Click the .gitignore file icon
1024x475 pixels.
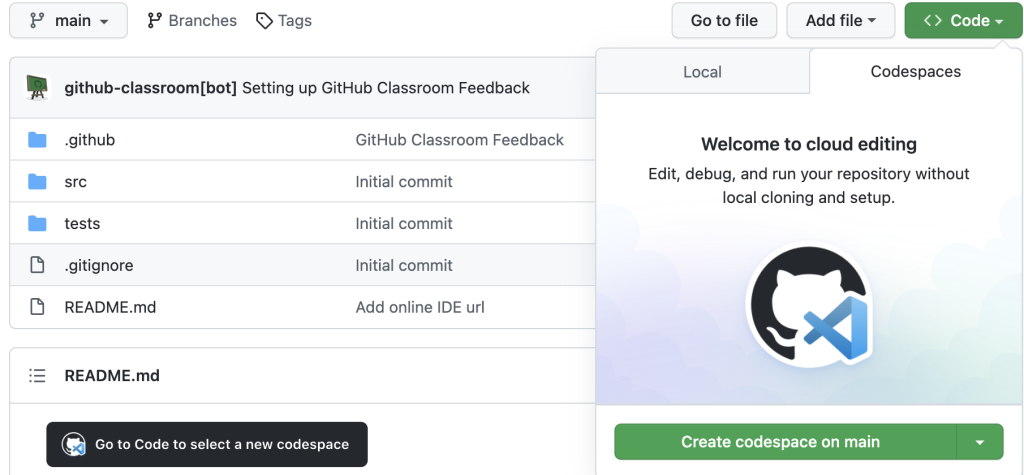(38, 266)
